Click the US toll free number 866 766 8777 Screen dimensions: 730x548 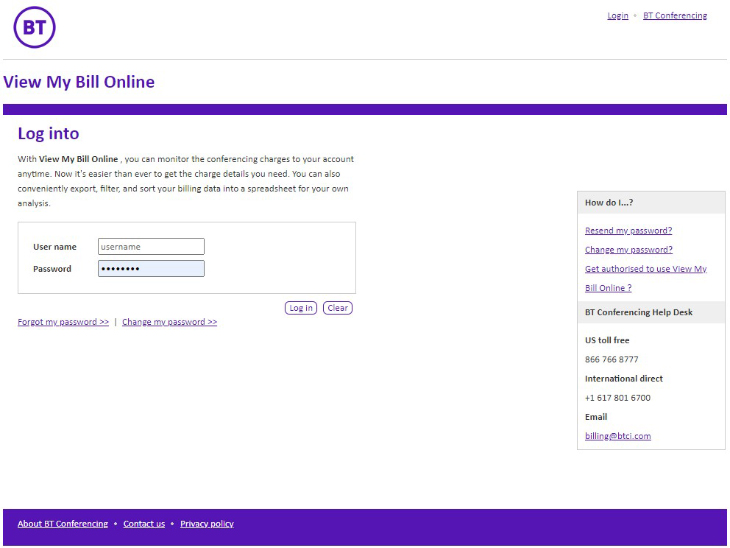tap(612, 359)
